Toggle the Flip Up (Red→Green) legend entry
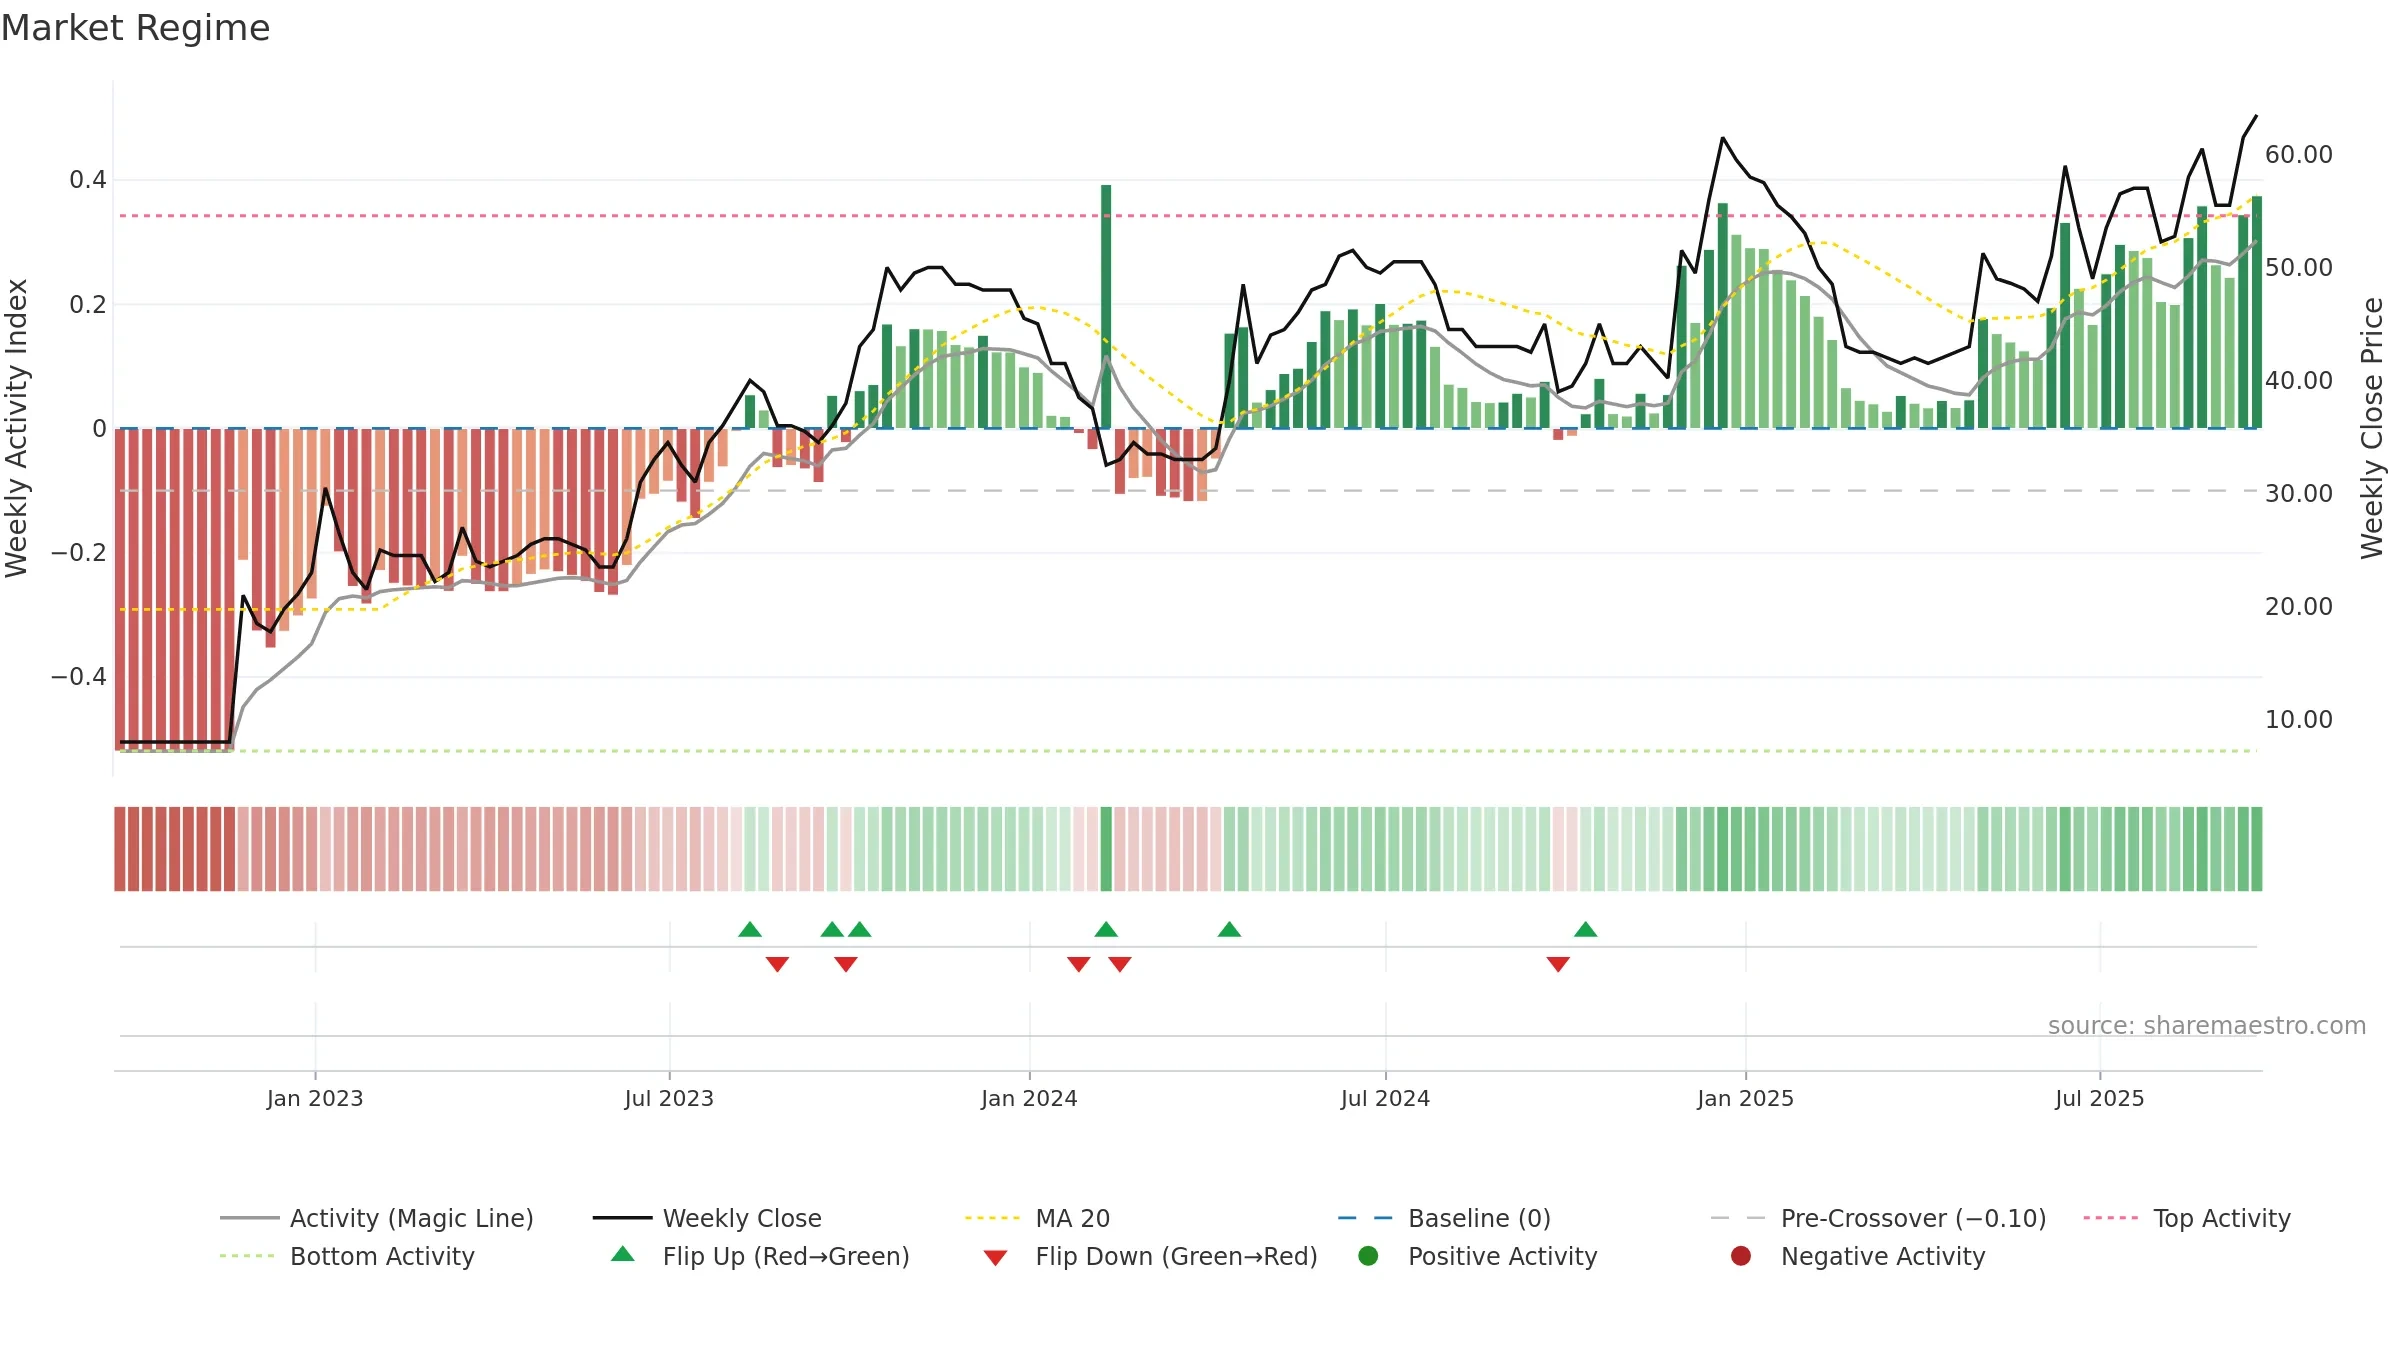2400x1350 pixels. pyautogui.click(x=760, y=1256)
